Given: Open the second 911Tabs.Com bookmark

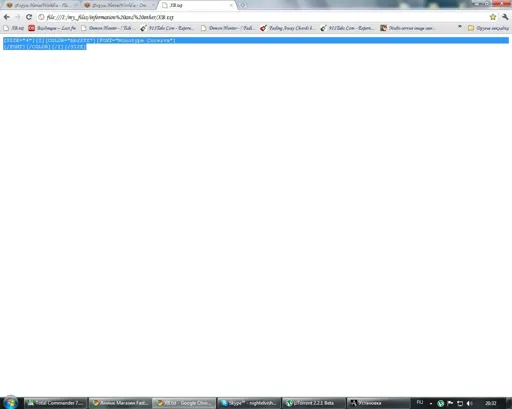Looking at the screenshot, I should point(347,28).
